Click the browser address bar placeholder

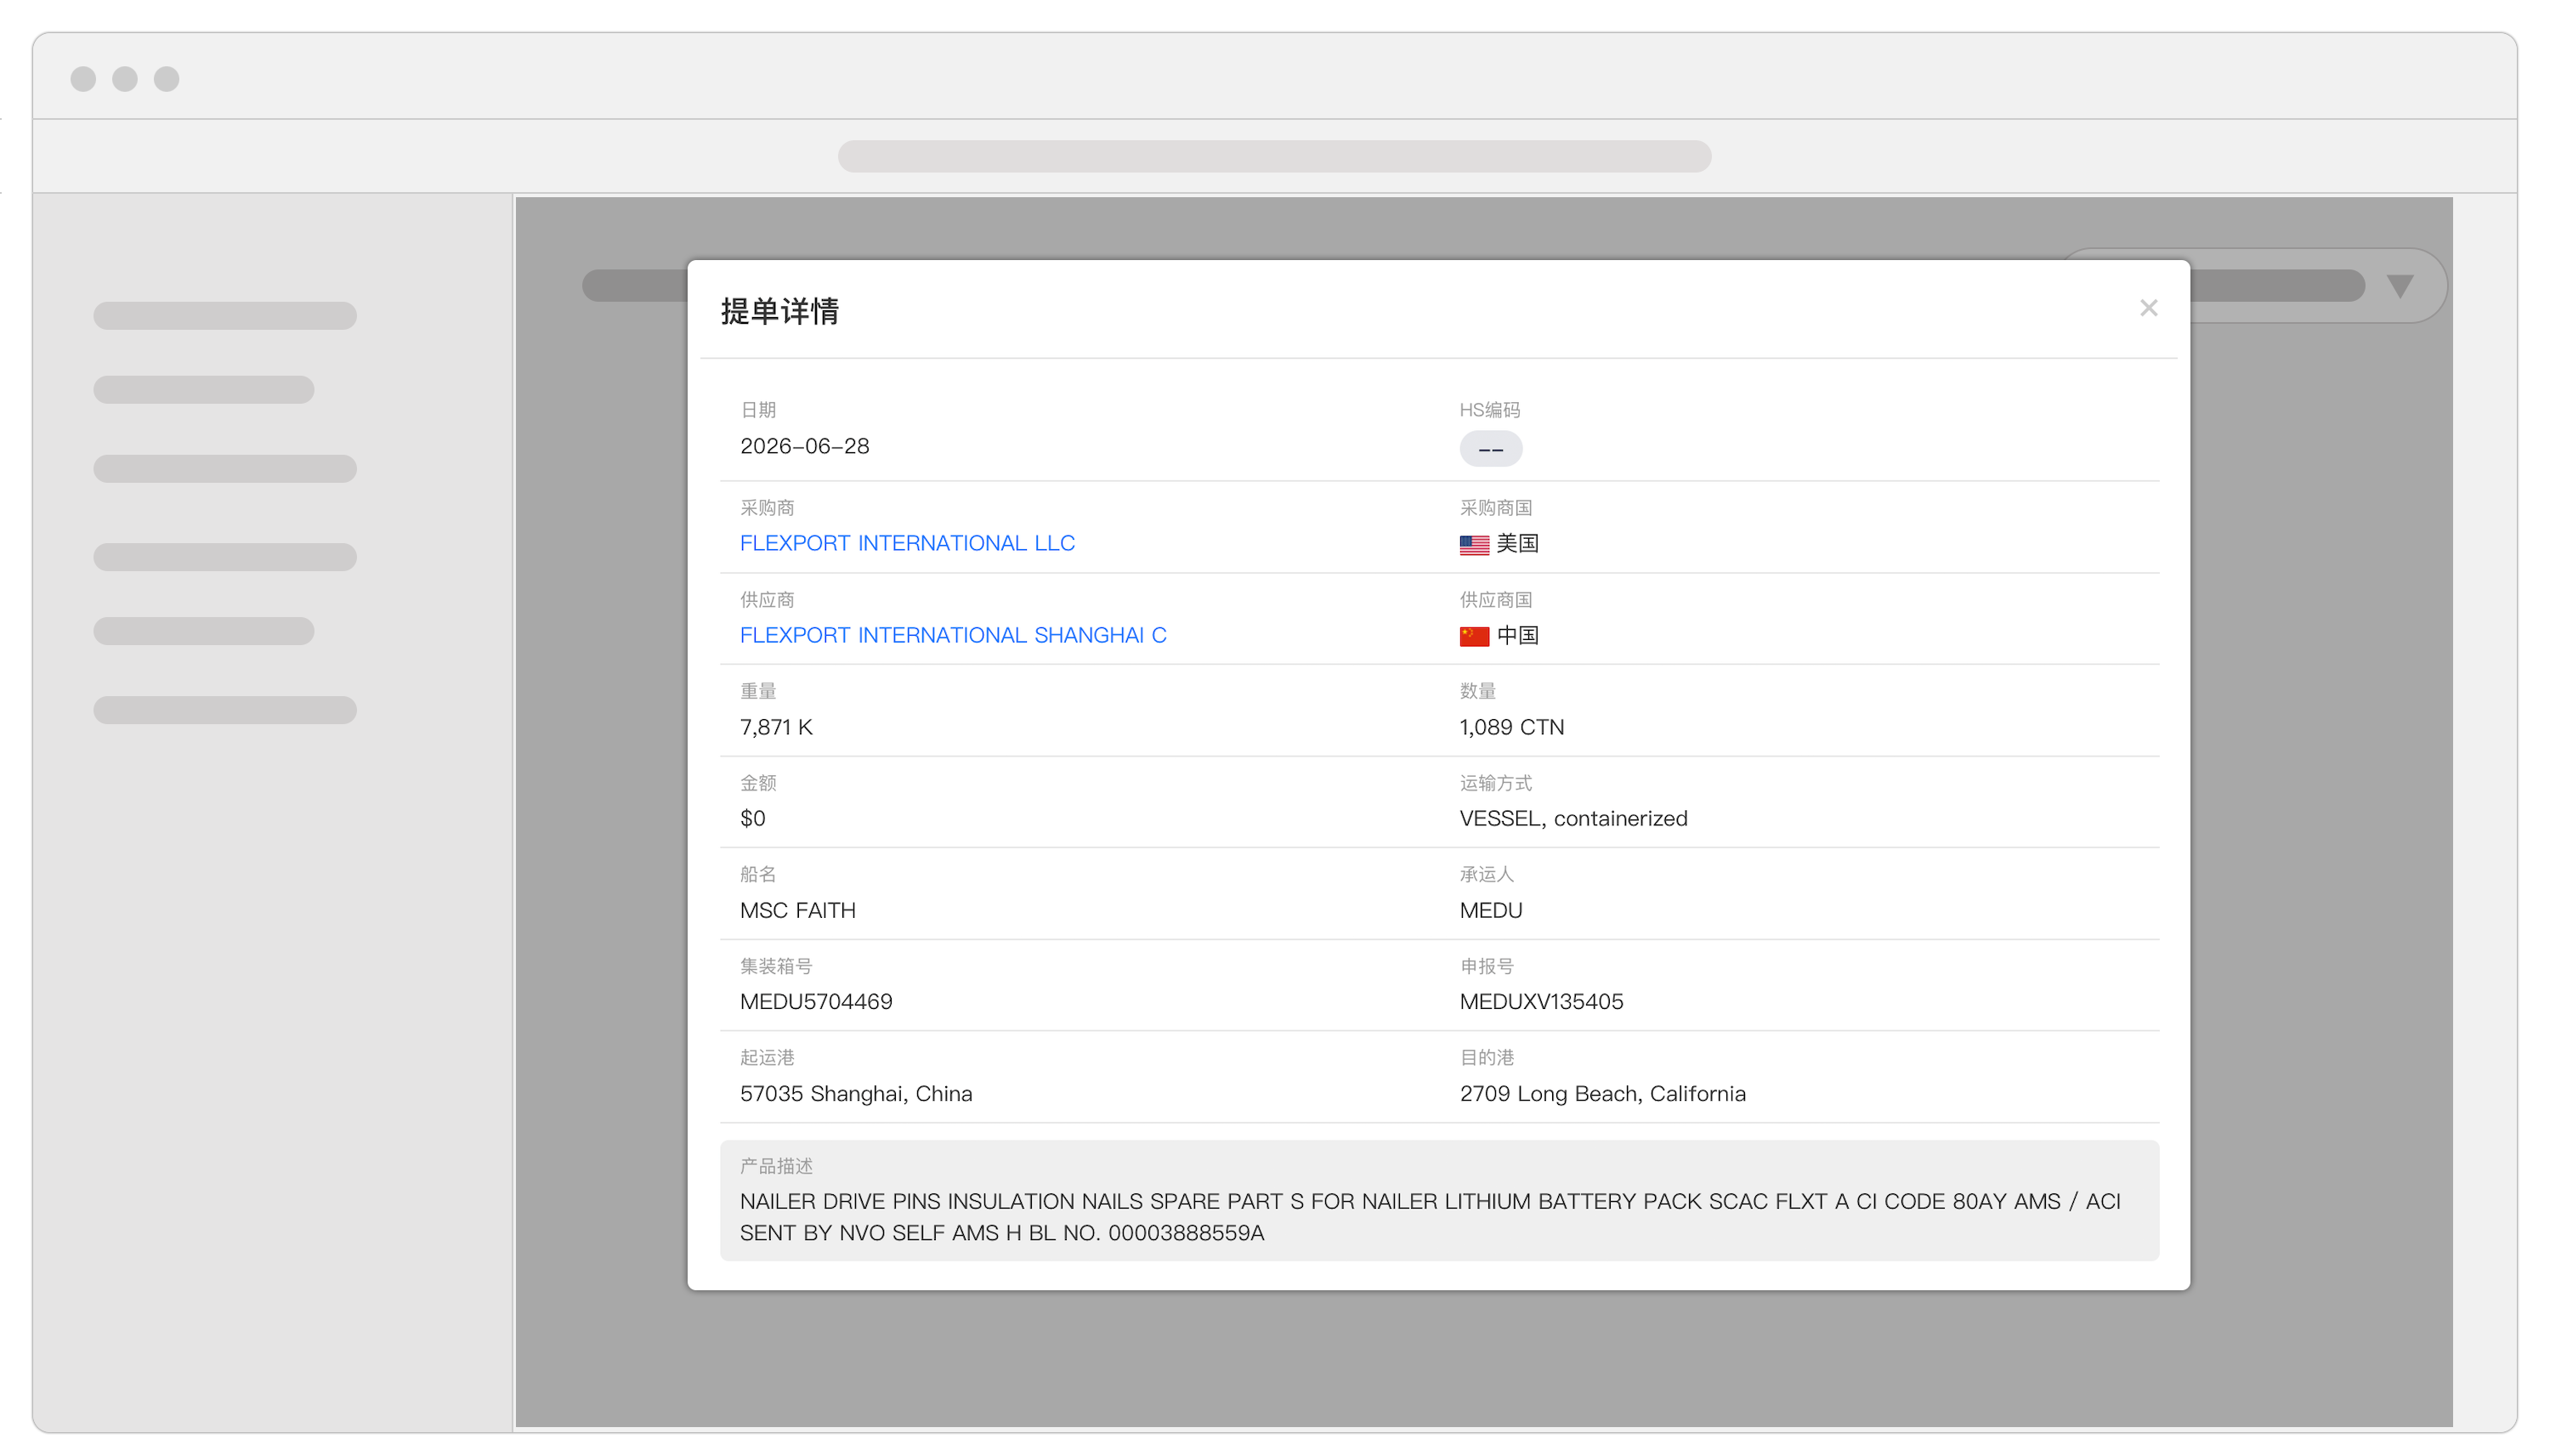click(x=1274, y=156)
